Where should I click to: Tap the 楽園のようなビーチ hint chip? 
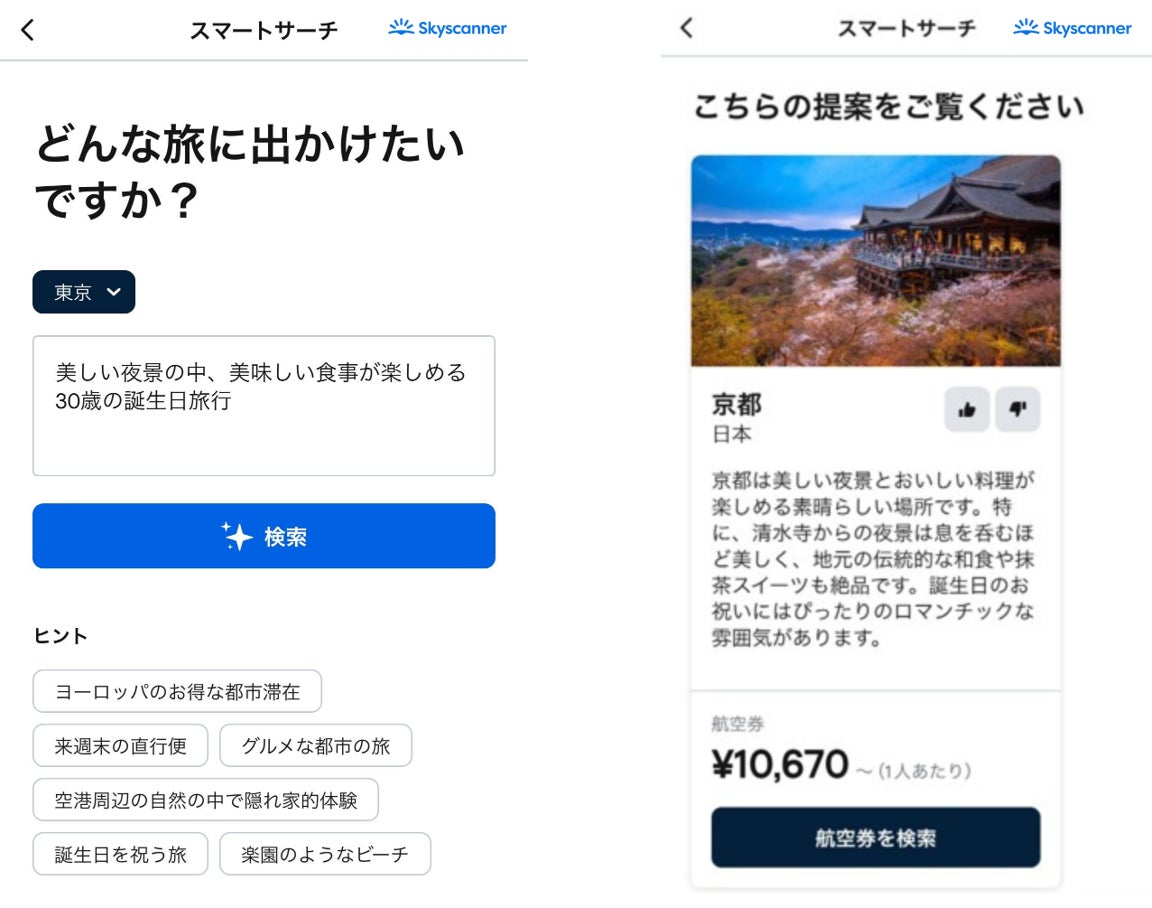pos(325,854)
